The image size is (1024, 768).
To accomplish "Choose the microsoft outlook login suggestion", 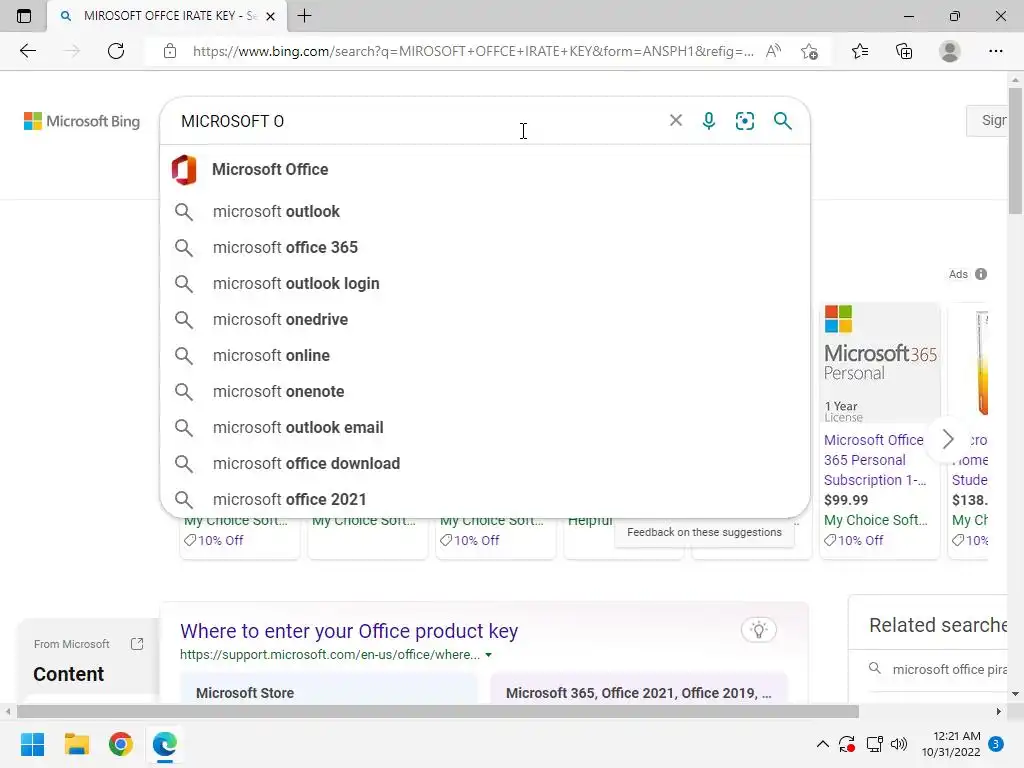I will click(485, 283).
